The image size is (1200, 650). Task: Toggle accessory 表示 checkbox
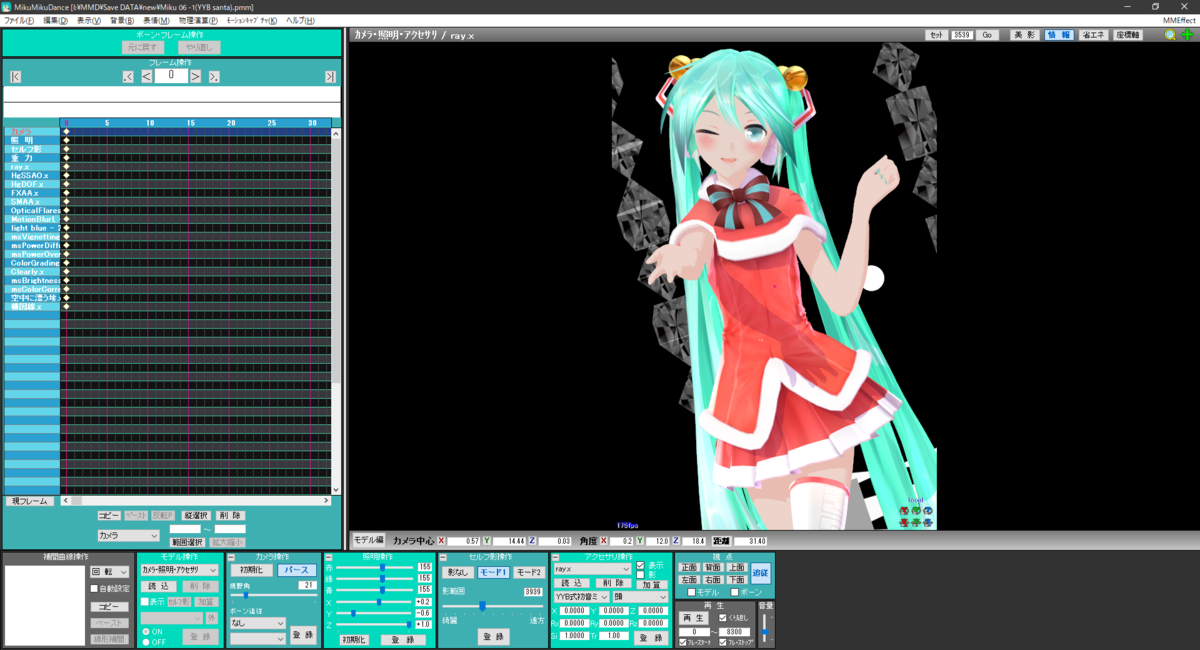(640, 565)
